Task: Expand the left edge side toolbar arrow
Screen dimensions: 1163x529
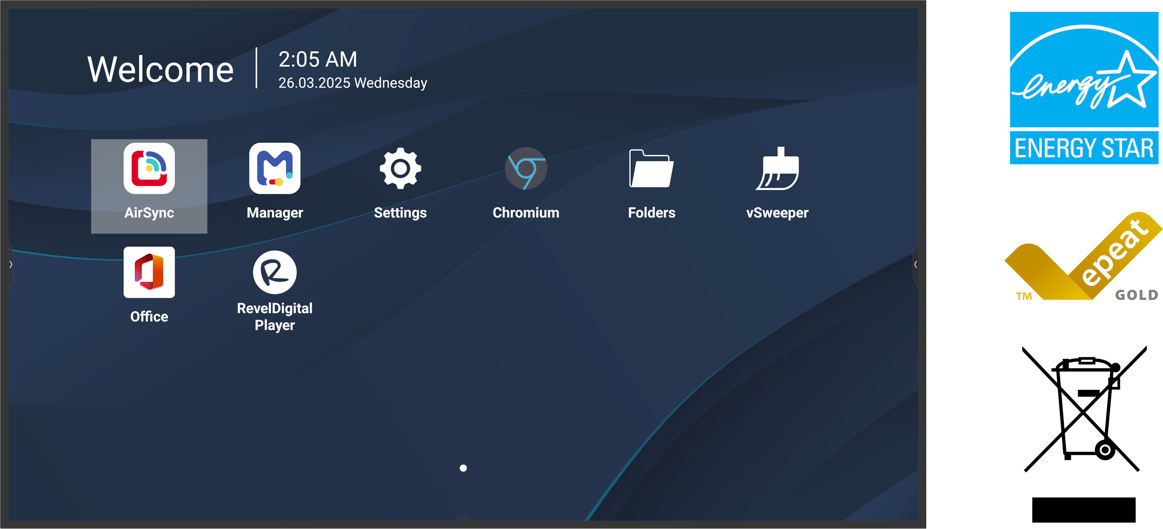Action: (x=11, y=265)
